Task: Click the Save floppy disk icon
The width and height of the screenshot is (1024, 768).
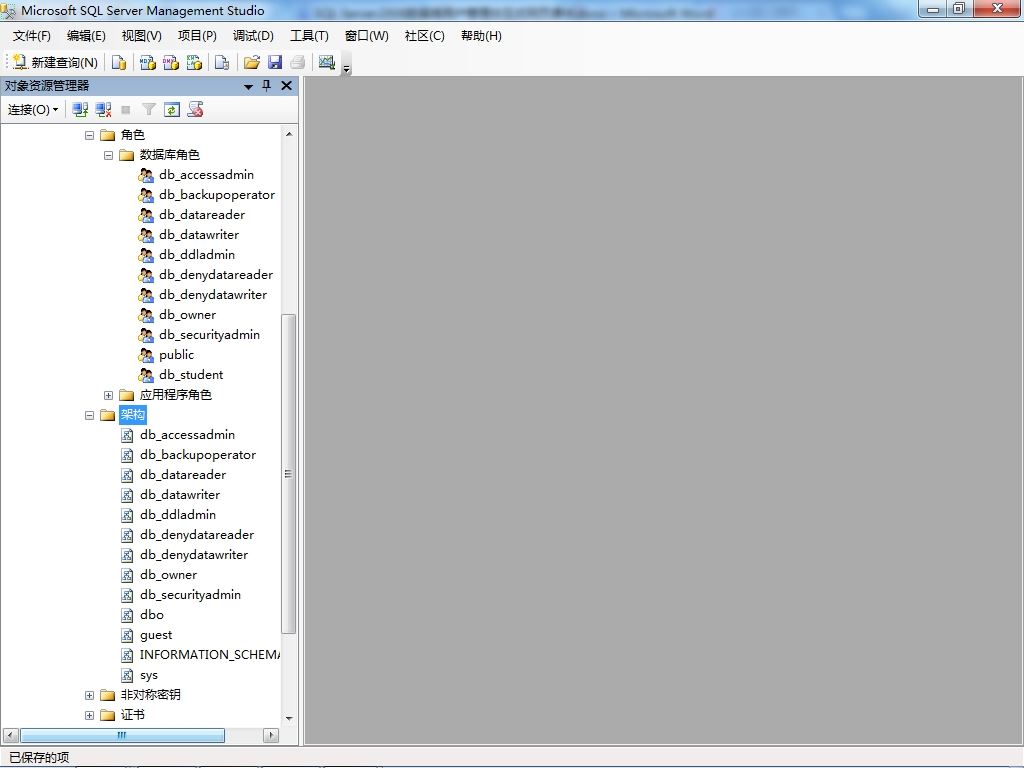Action: (x=275, y=62)
